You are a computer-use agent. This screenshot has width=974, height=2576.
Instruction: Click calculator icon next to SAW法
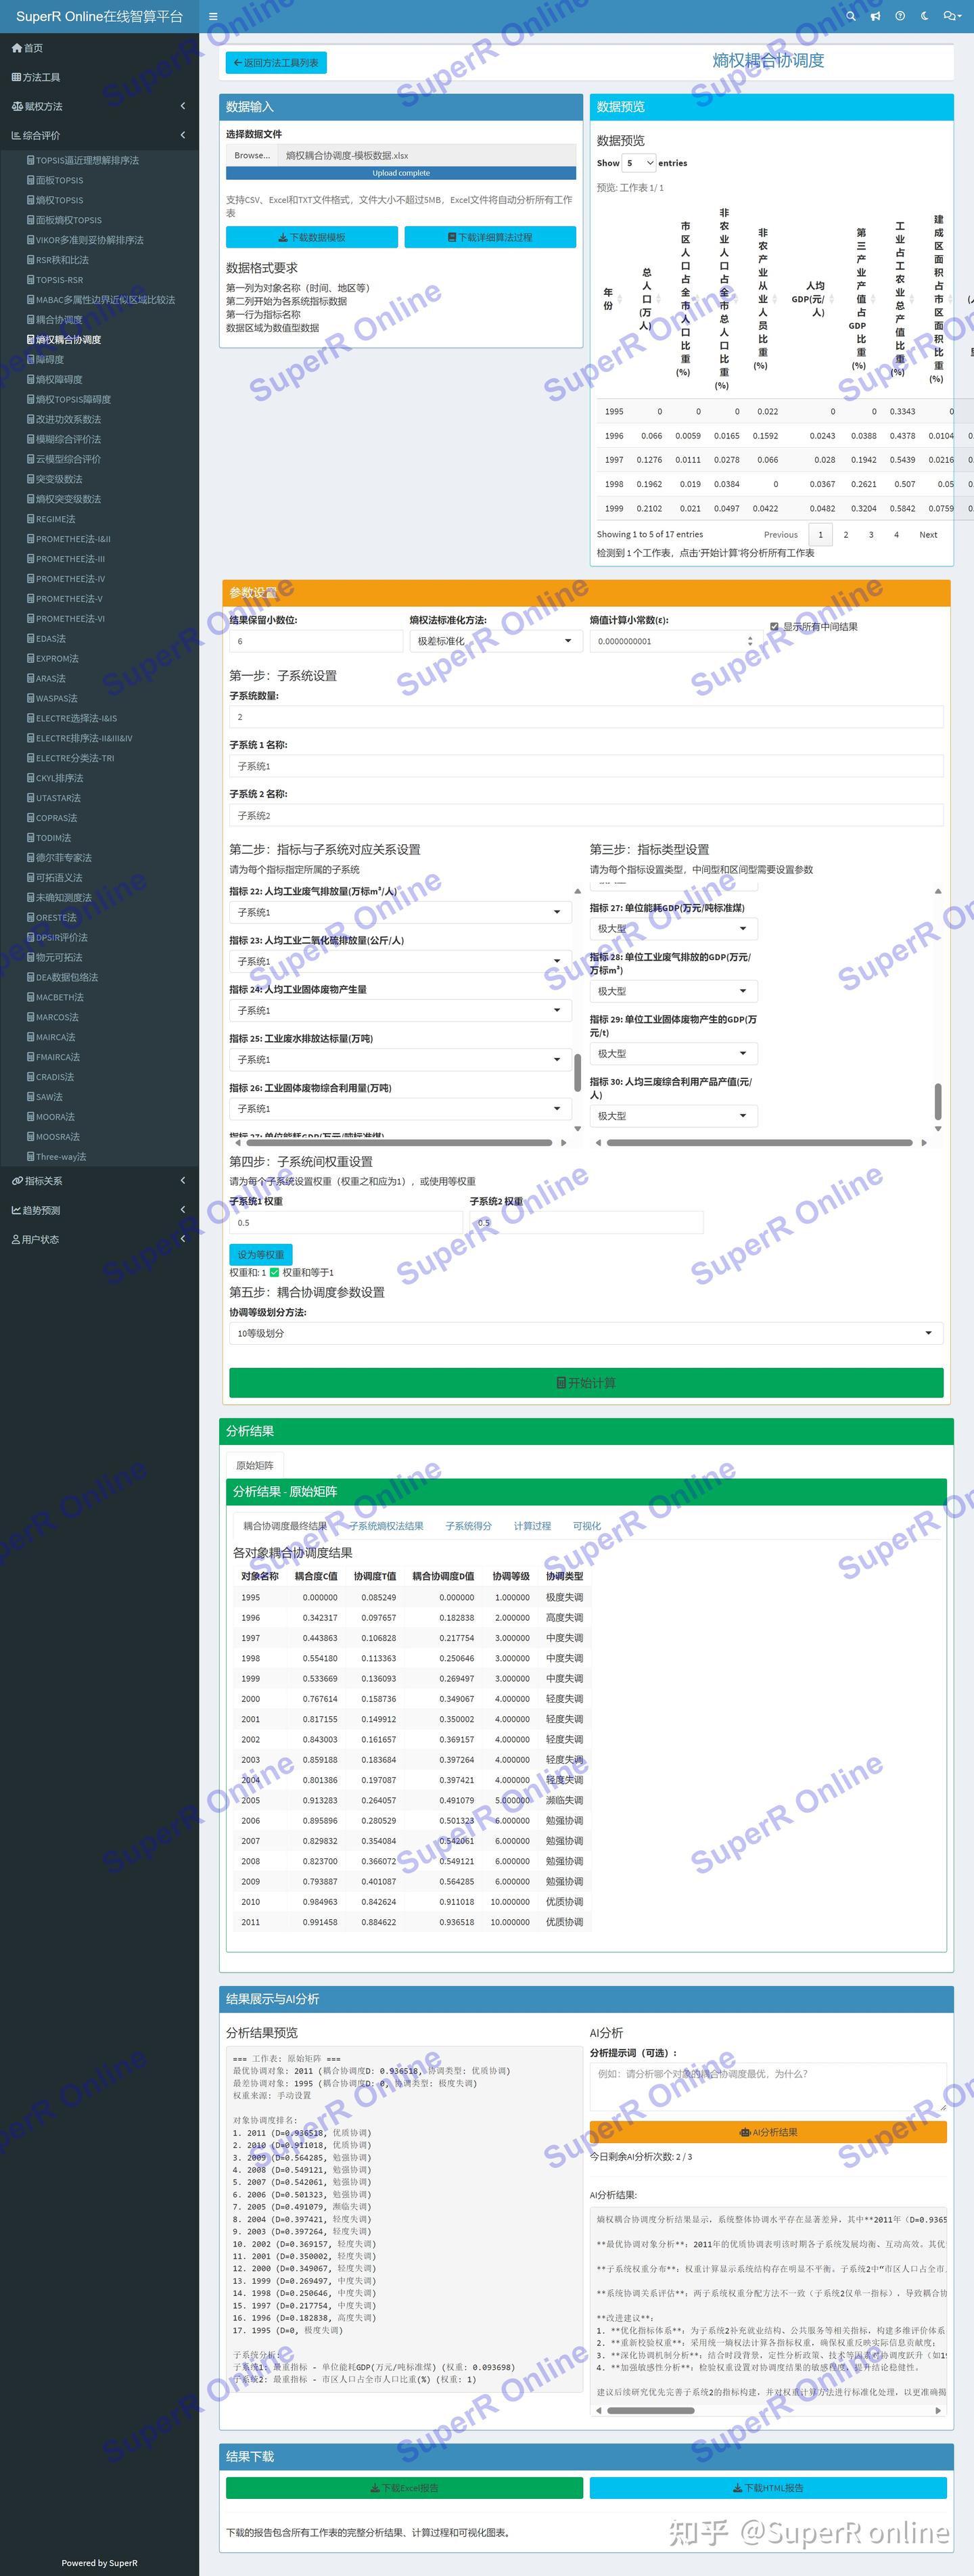[x=31, y=1097]
